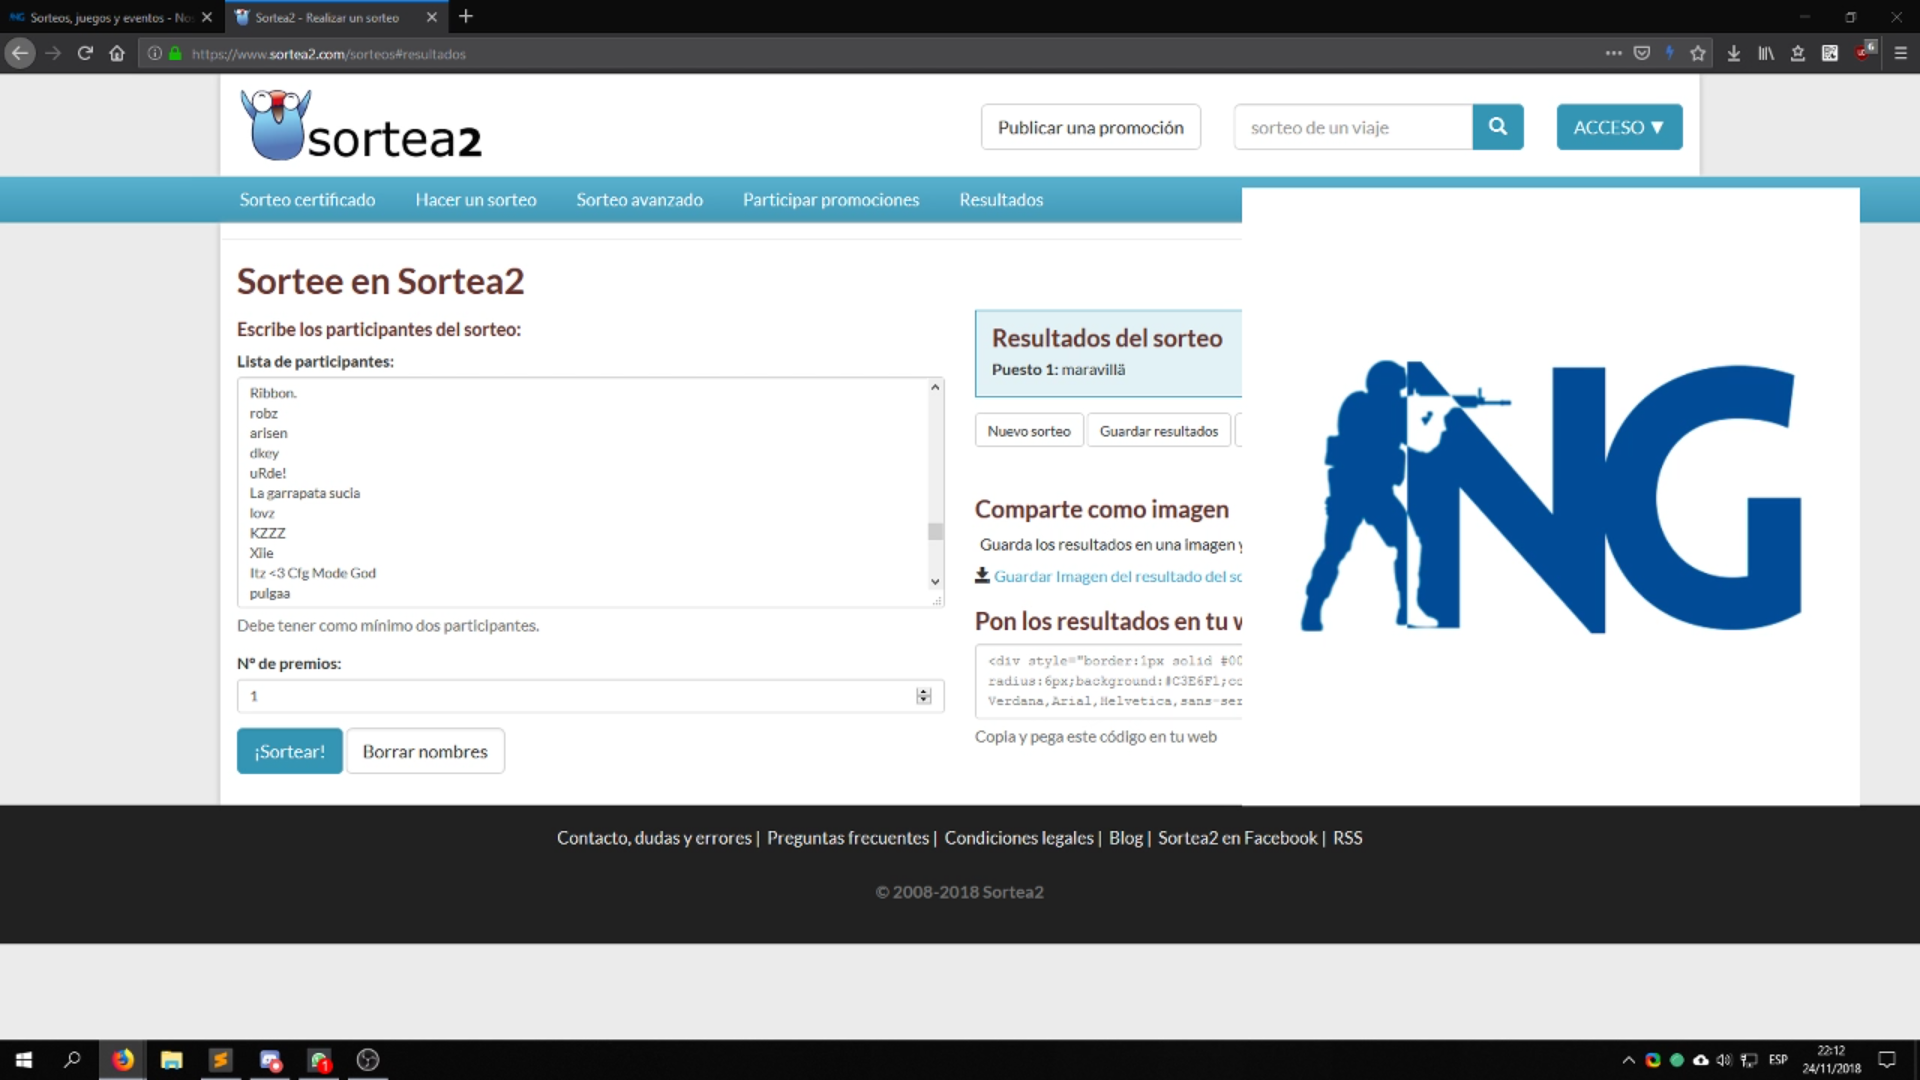1920x1080 pixels.
Task: Open Firefox hamburger menu
Action: tap(1900, 54)
